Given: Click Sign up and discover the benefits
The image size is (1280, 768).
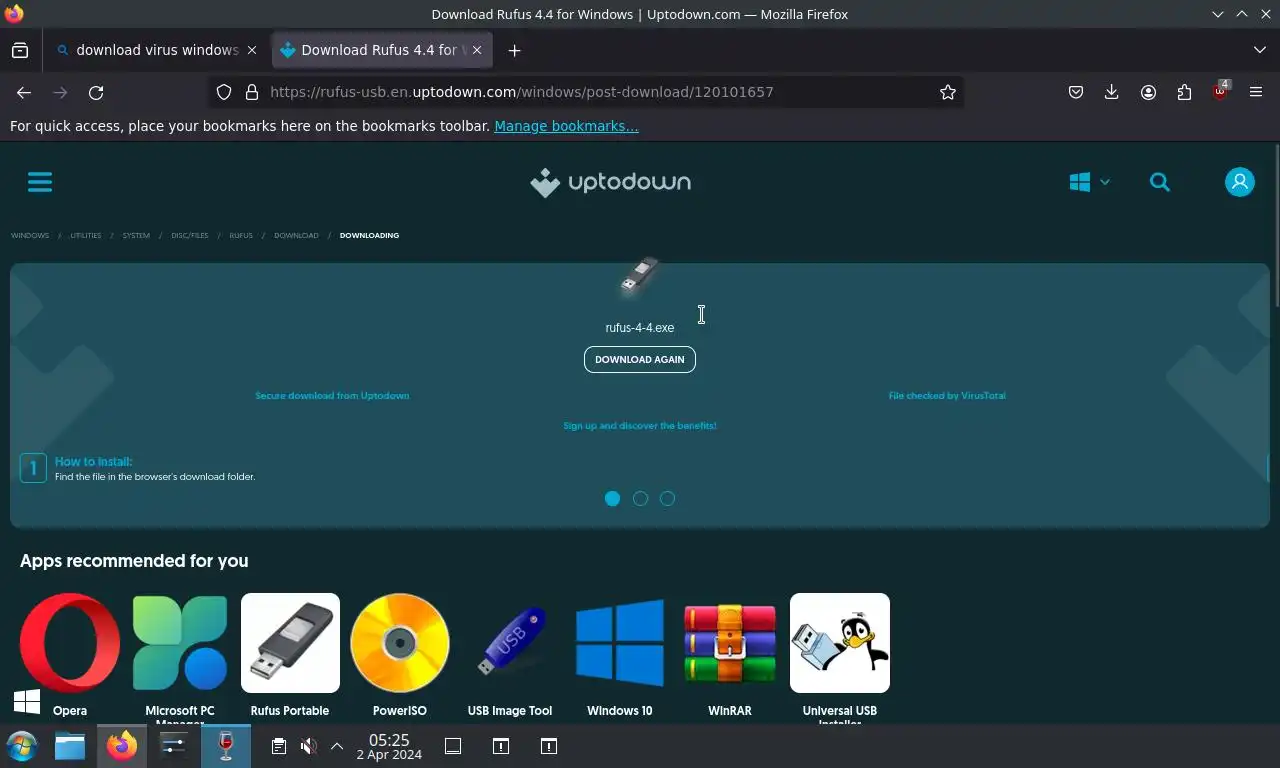Looking at the screenshot, I should click(x=640, y=426).
